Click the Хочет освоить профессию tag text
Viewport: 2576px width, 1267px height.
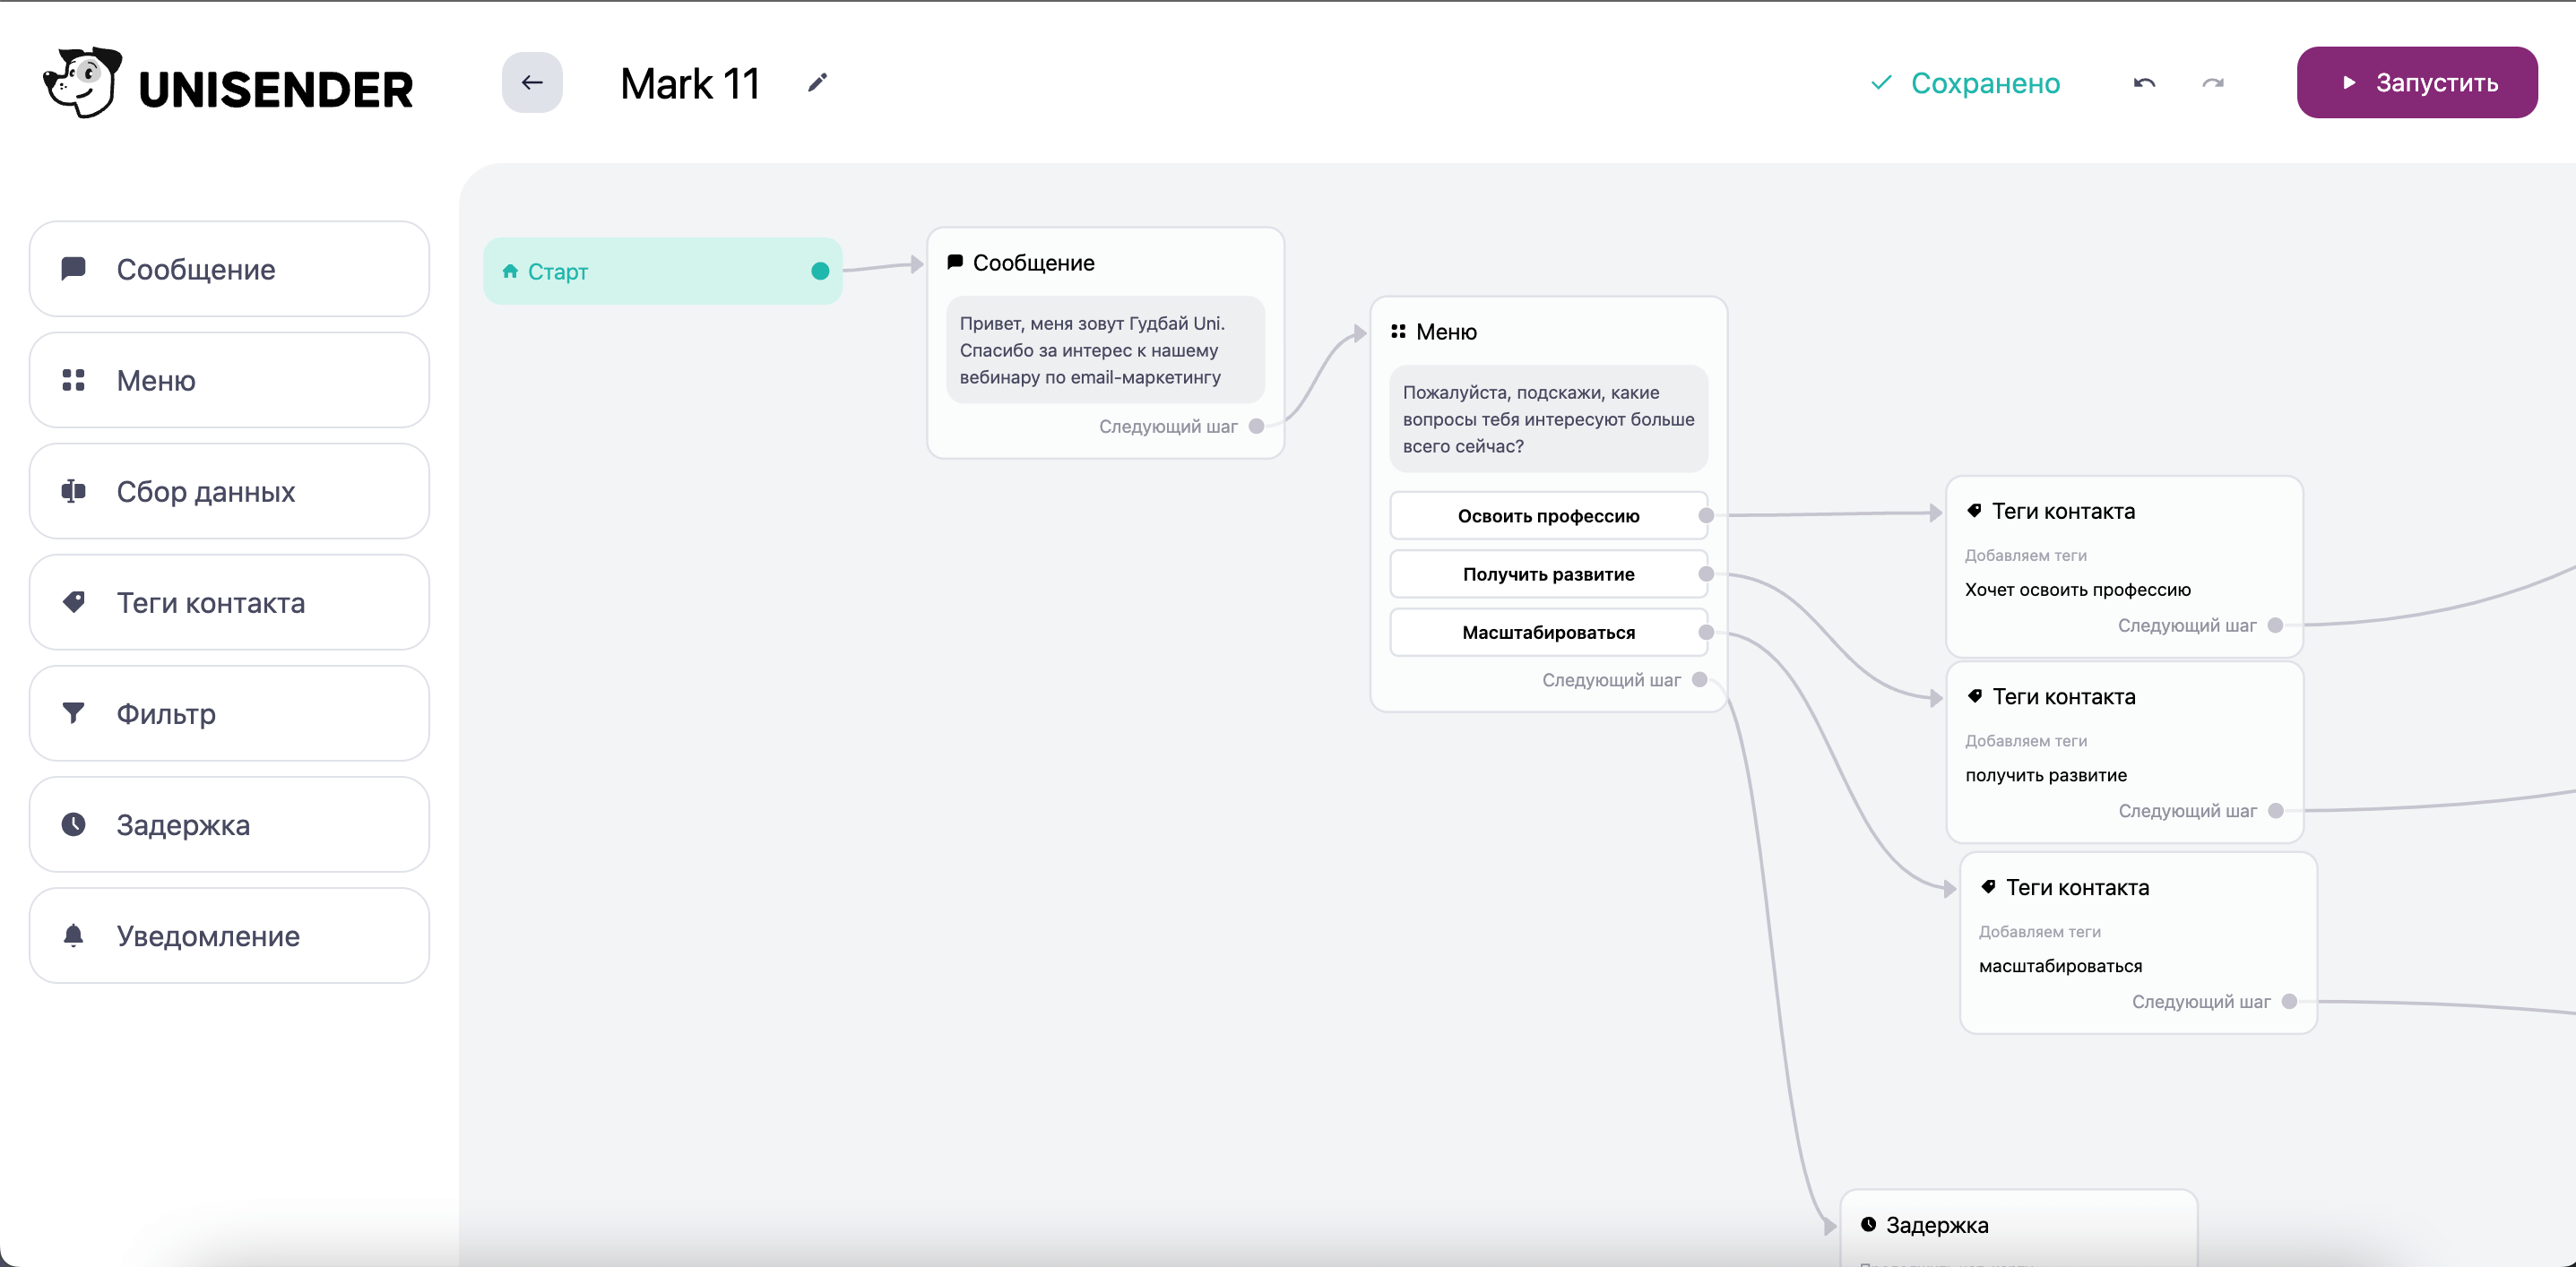2077,590
